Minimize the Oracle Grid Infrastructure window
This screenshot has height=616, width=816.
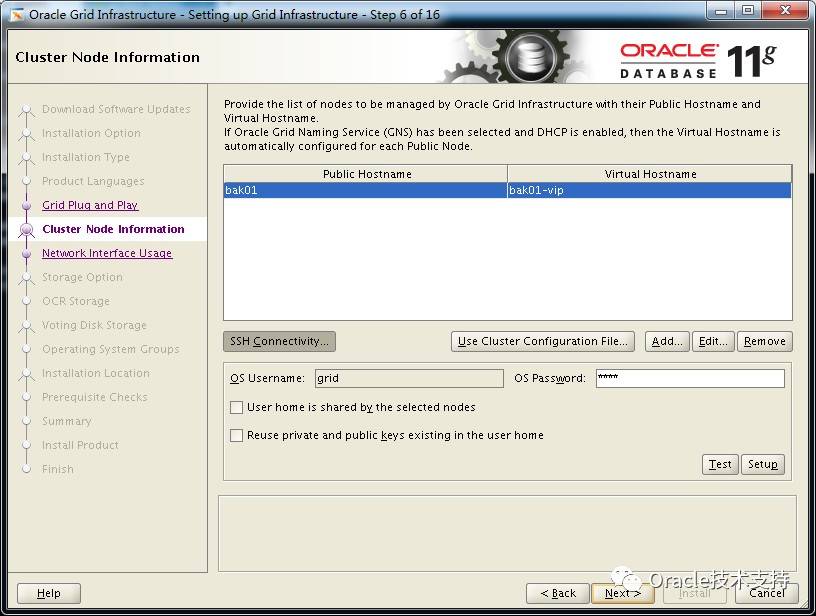[x=721, y=10]
